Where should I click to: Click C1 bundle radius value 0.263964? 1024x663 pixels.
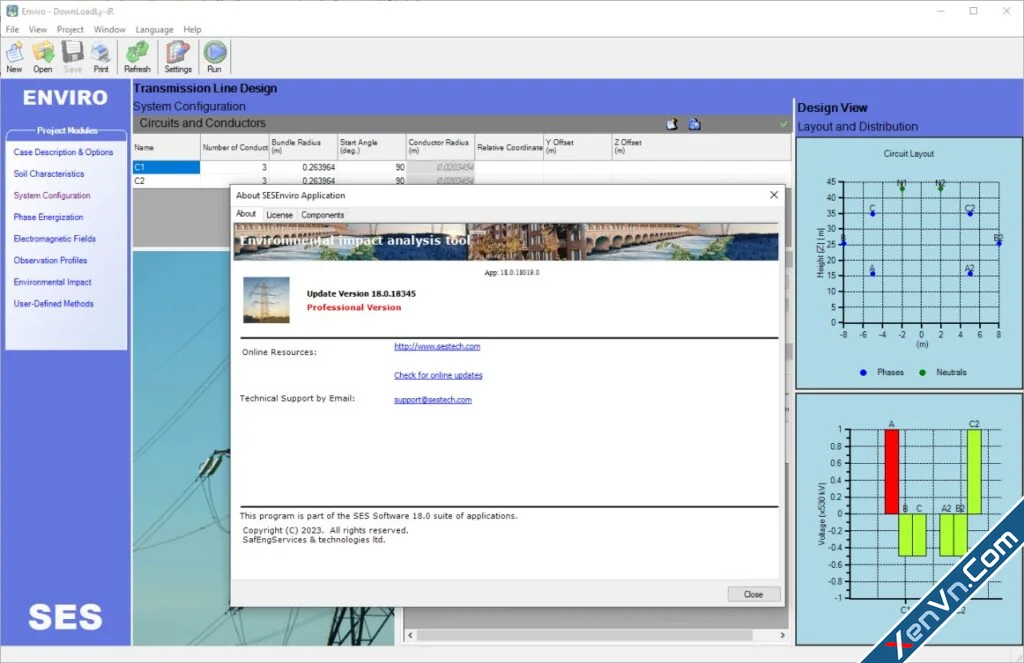318,167
